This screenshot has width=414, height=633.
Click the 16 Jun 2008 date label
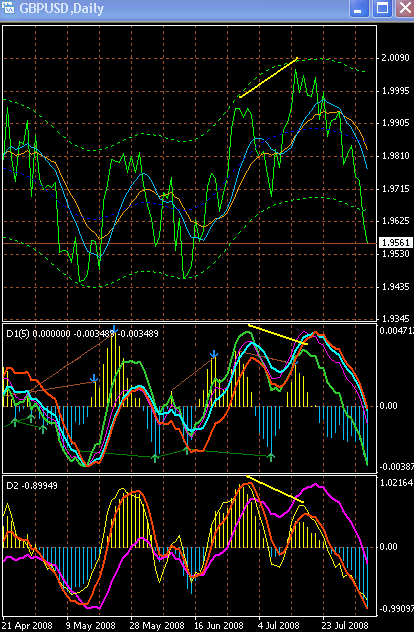coord(219,626)
